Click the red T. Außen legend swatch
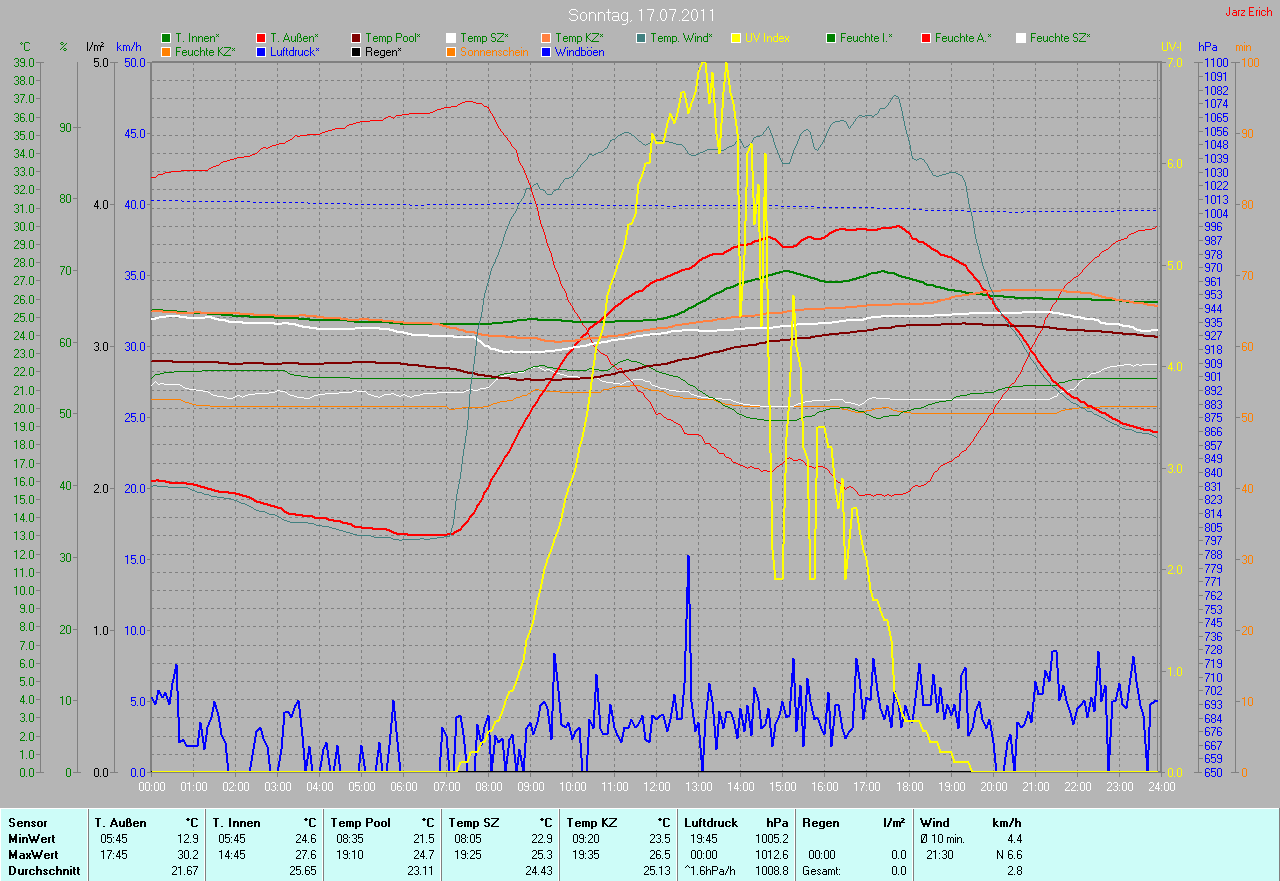1280x881 pixels. point(261,38)
